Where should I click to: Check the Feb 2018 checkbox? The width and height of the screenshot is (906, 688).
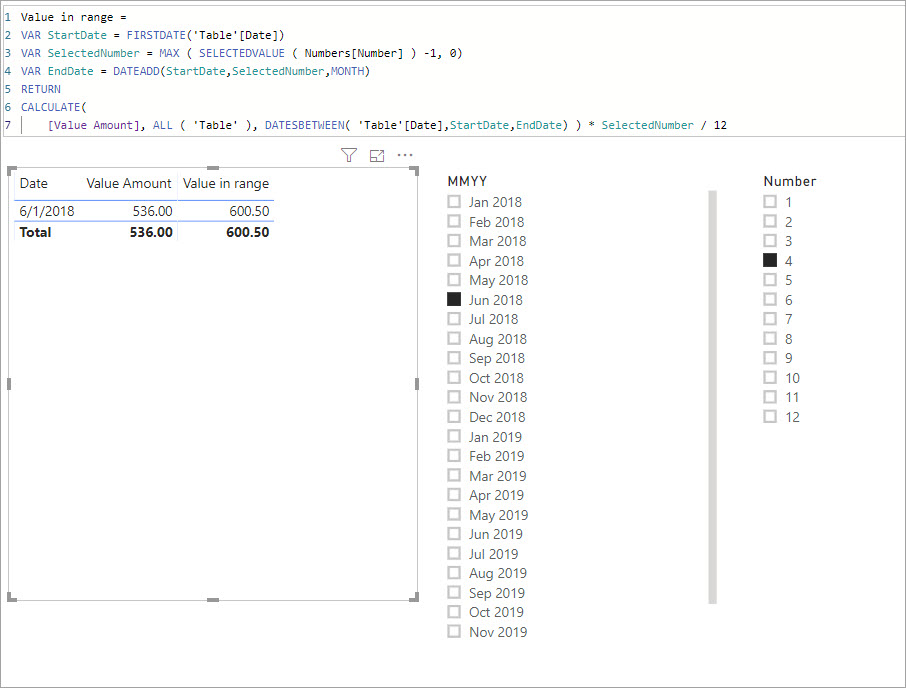(454, 221)
